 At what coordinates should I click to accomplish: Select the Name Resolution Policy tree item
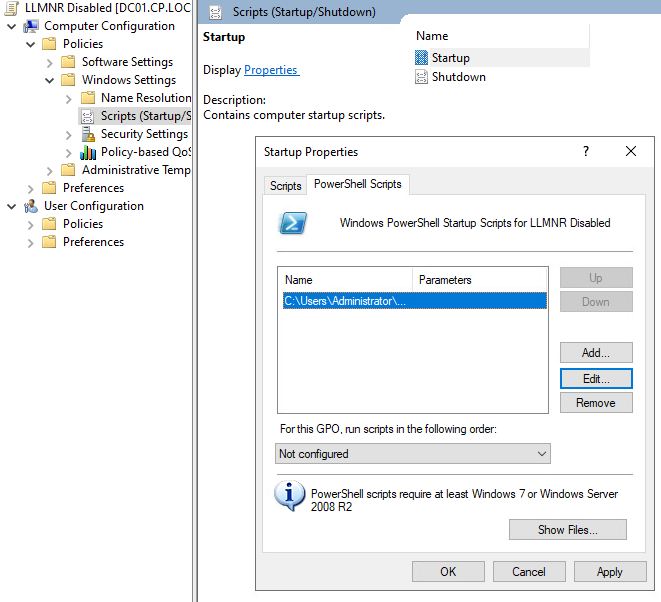click(x=145, y=98)
